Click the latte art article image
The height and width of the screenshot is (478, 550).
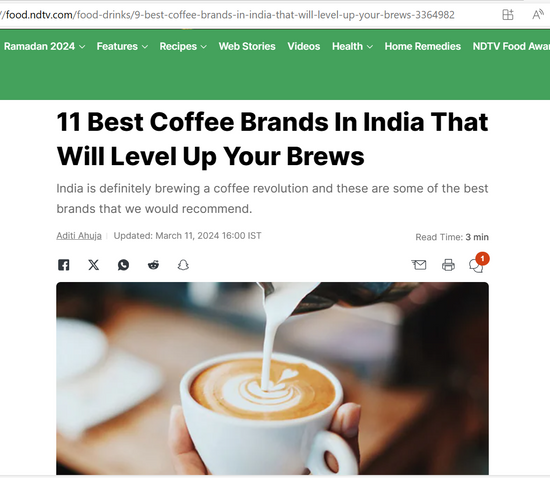coord(272,378)
